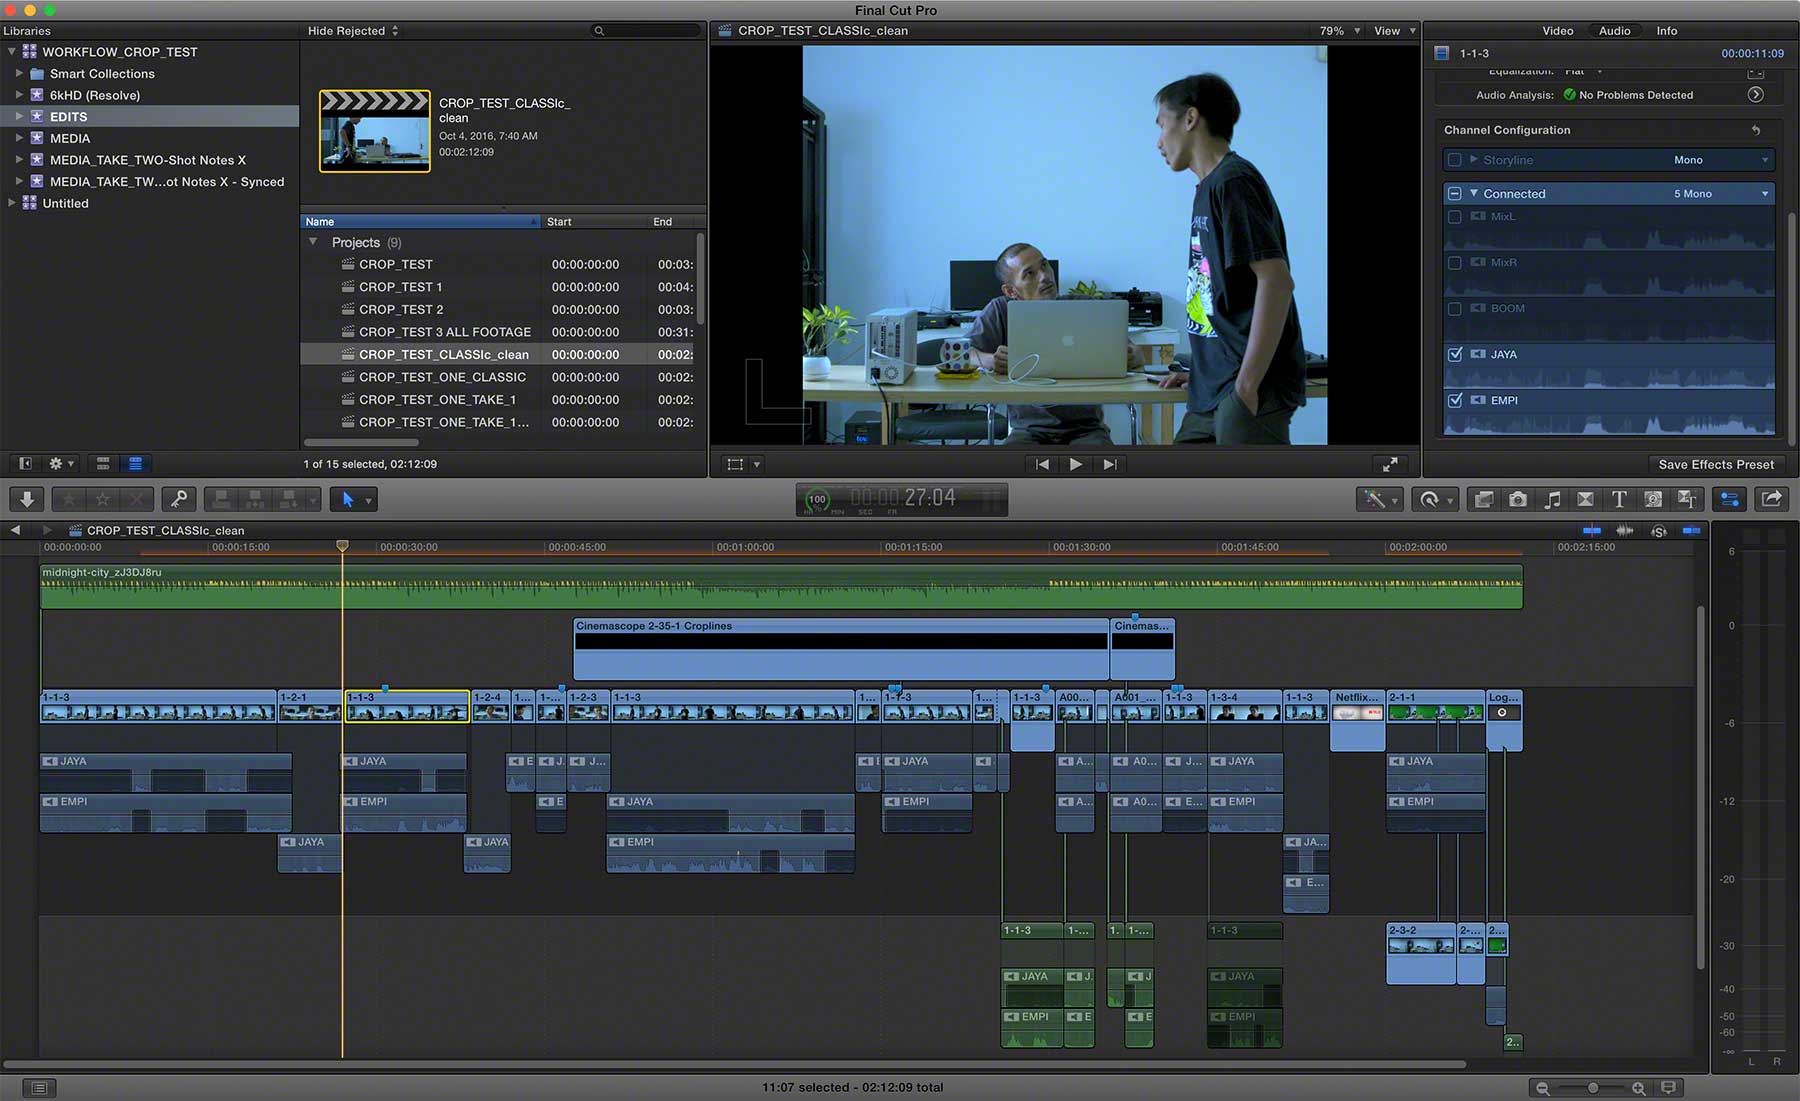
Task: Open the Themes browser
Action: (1687, 499)
